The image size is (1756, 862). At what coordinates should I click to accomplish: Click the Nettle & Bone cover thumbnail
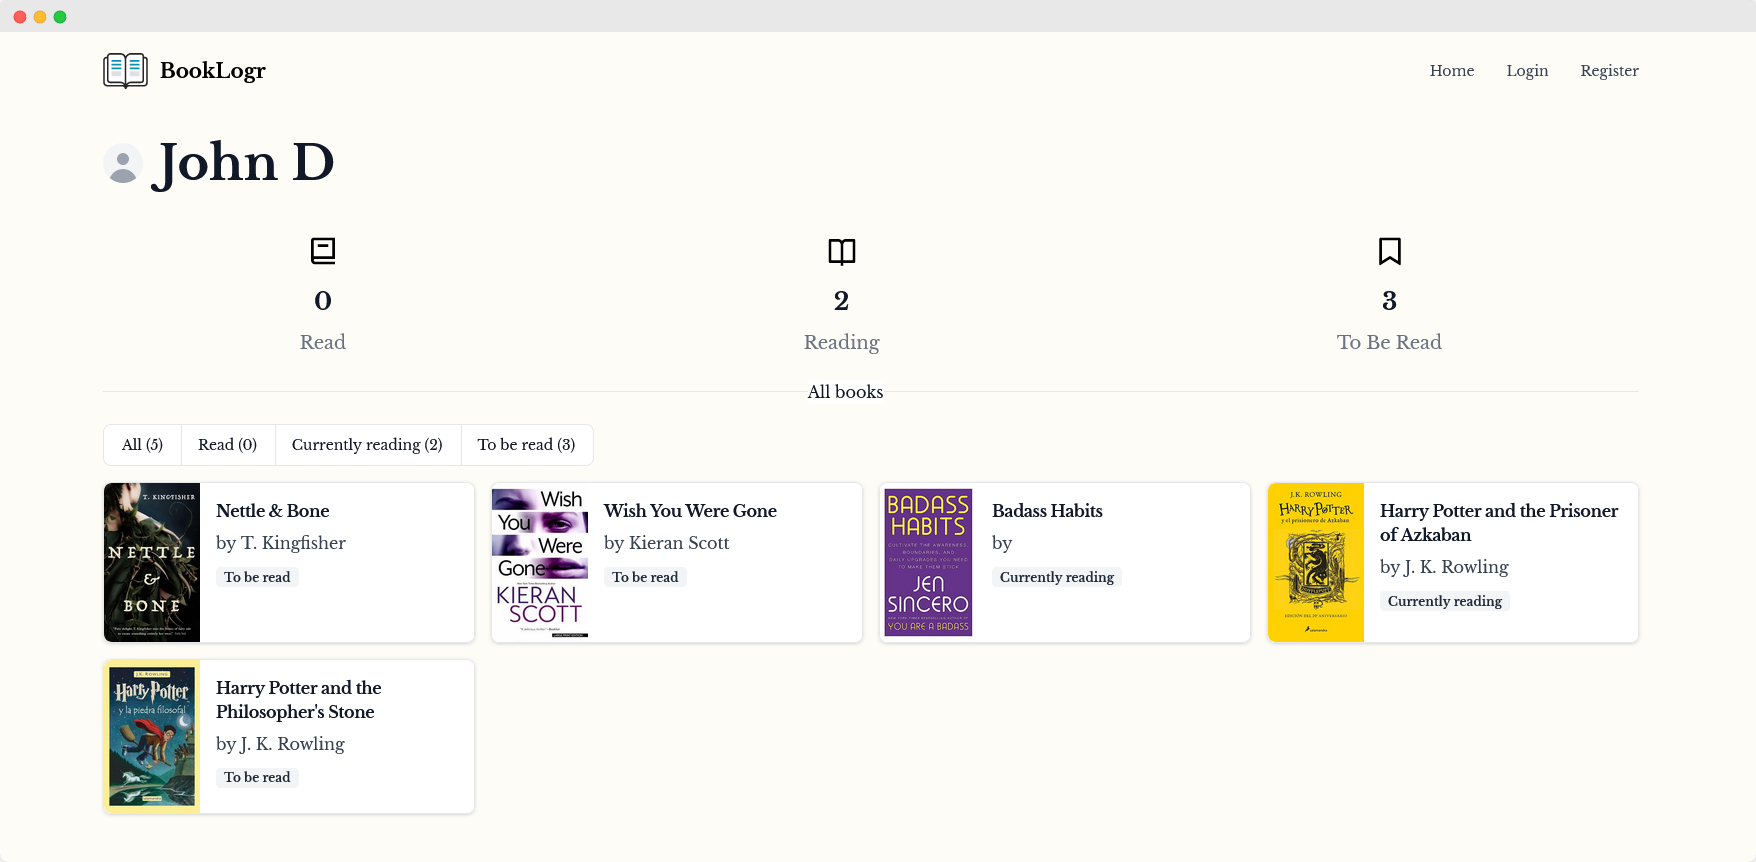click(x=152, y=562)
